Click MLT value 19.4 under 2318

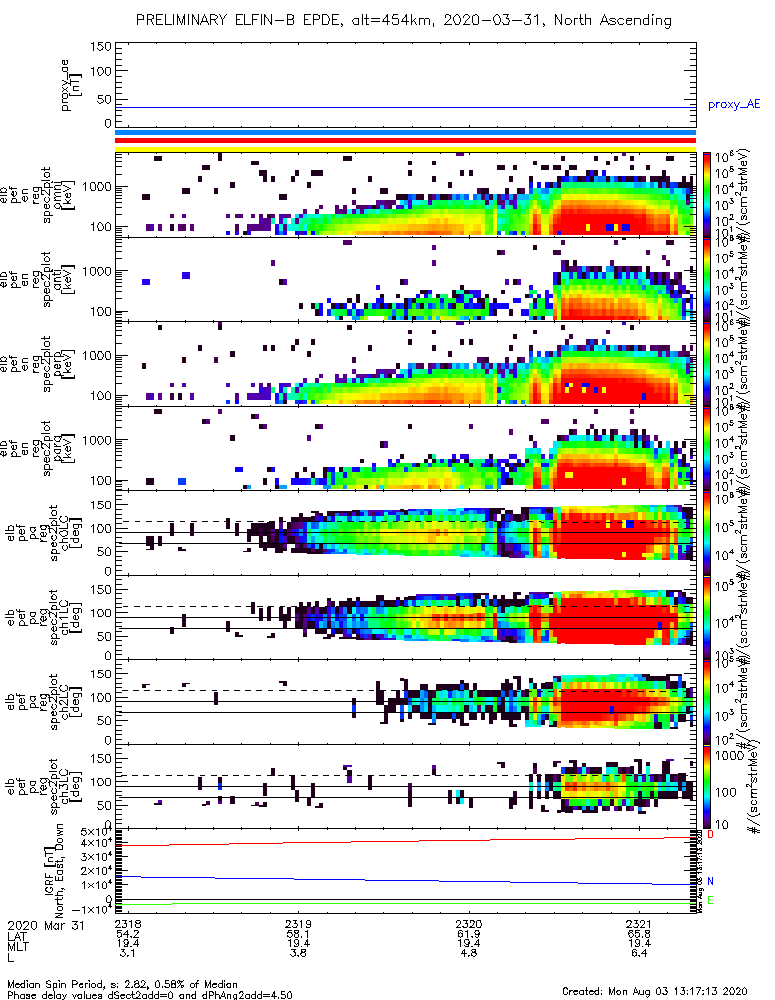(x=128, y=943)
